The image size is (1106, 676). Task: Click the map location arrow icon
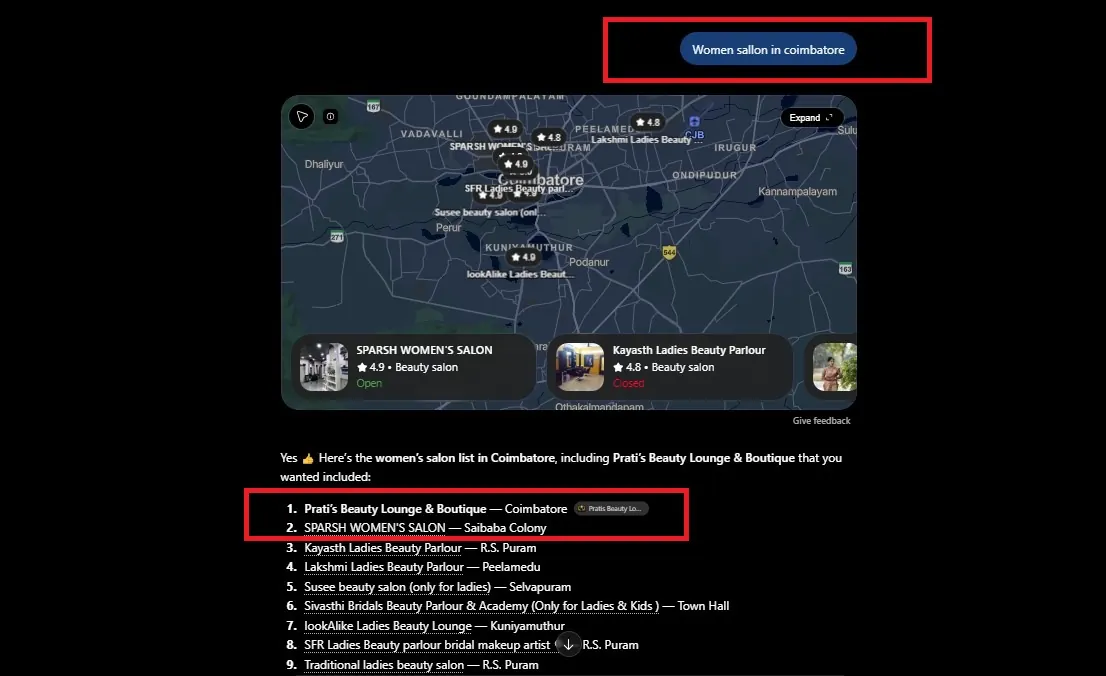pyautogui.click(x=302, y=116)
